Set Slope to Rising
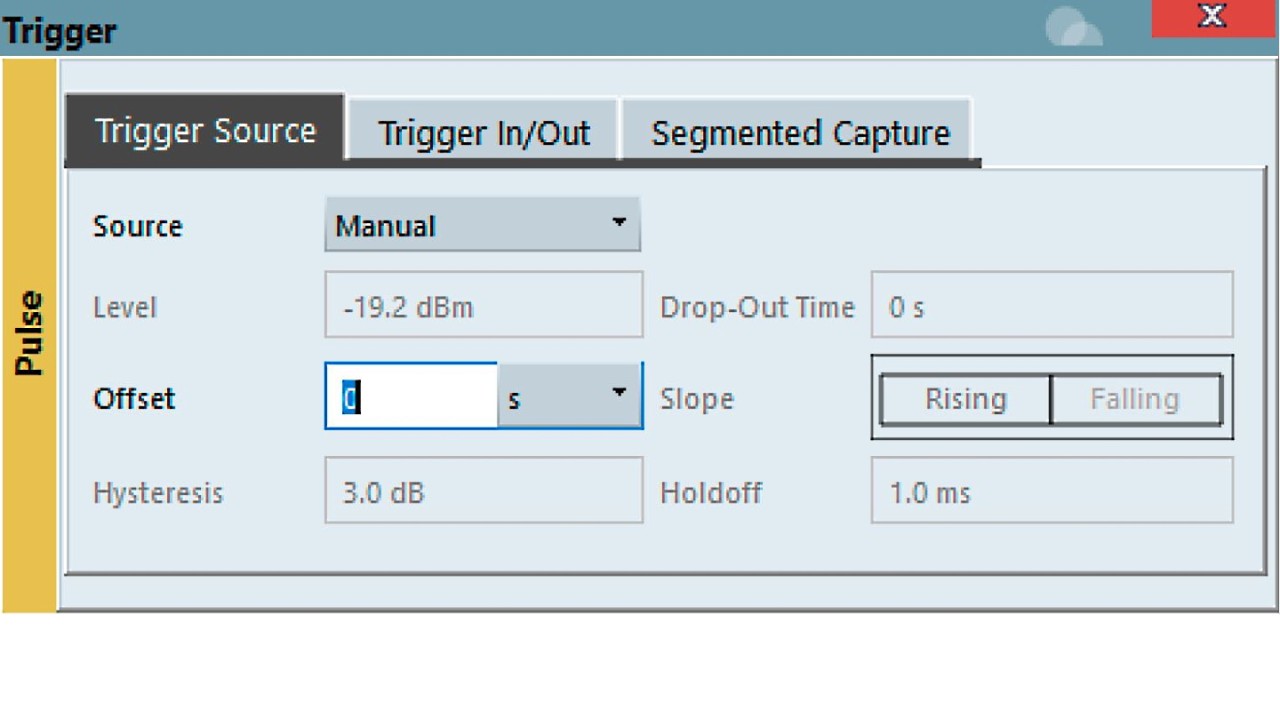 (965, 399)
